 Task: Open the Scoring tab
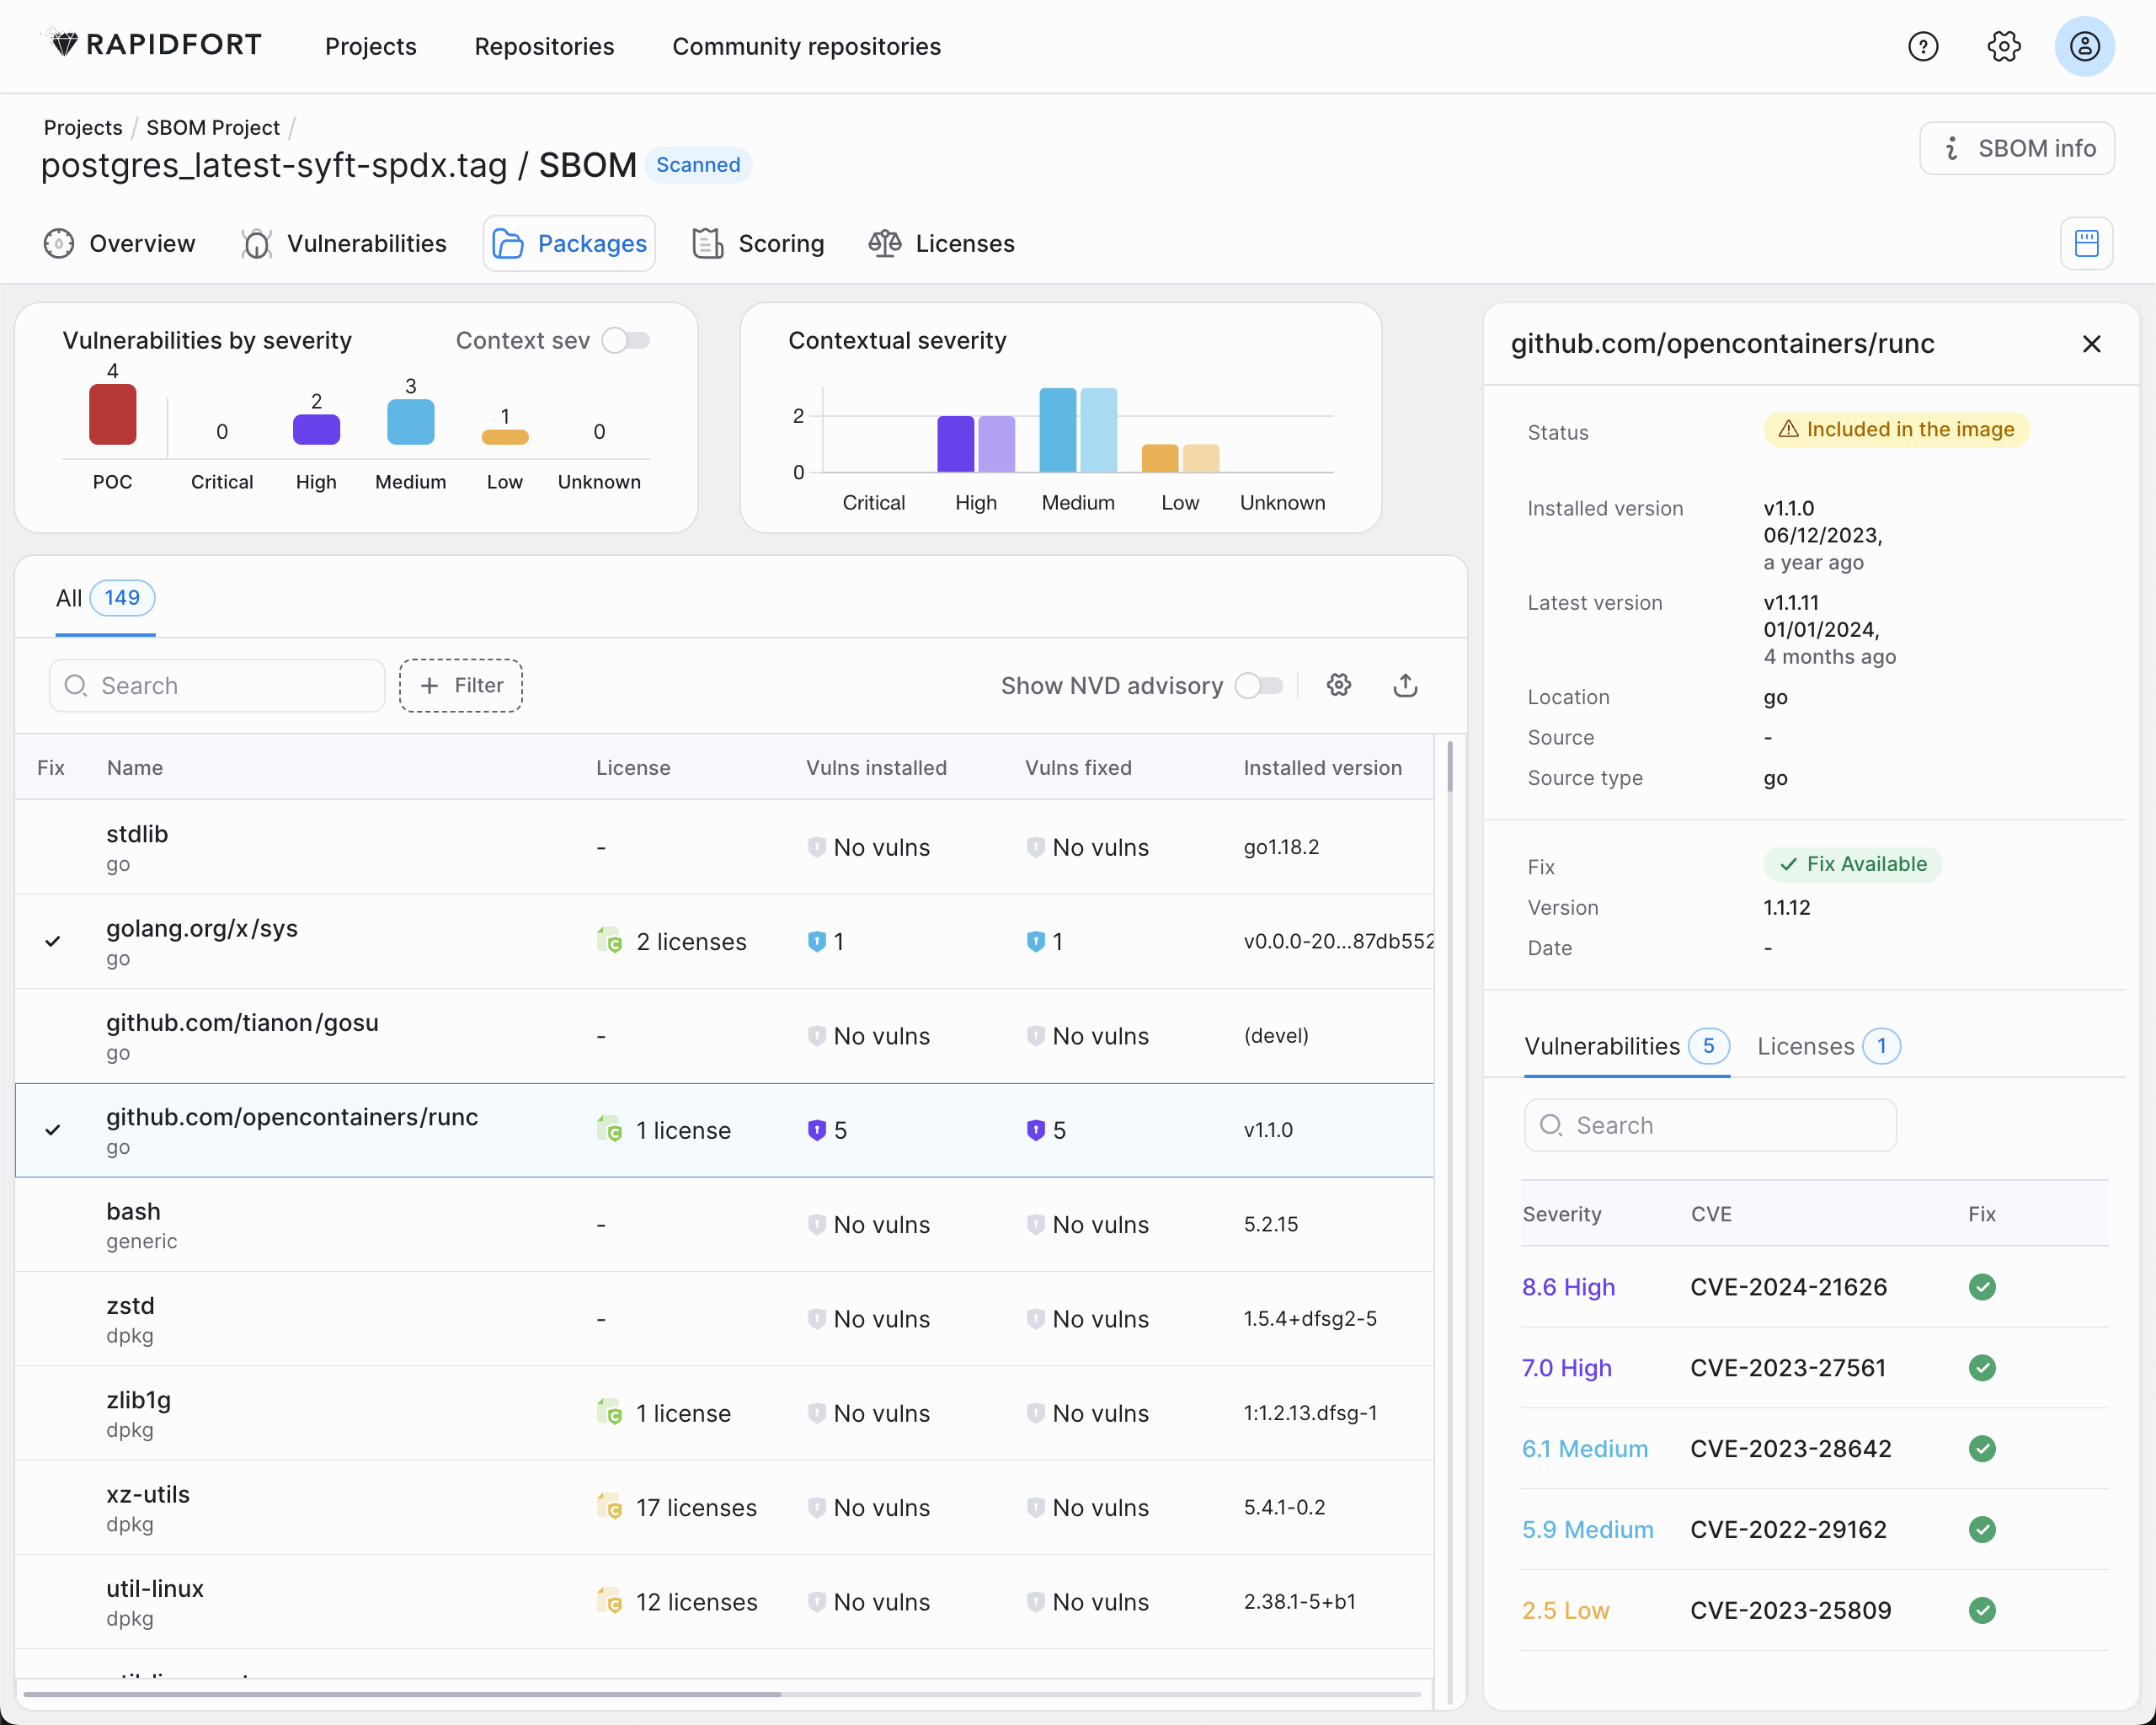click(758, 243)
